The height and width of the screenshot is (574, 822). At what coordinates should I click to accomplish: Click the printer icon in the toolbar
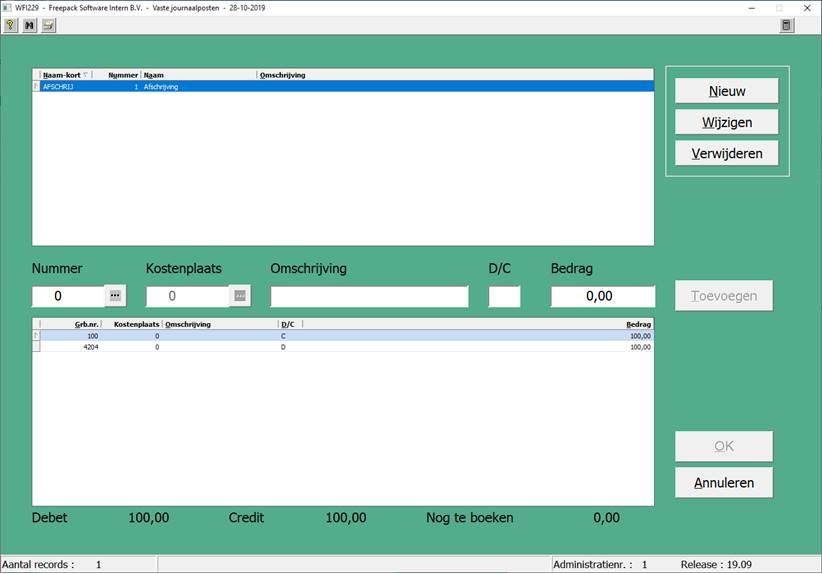click(49, 25)
